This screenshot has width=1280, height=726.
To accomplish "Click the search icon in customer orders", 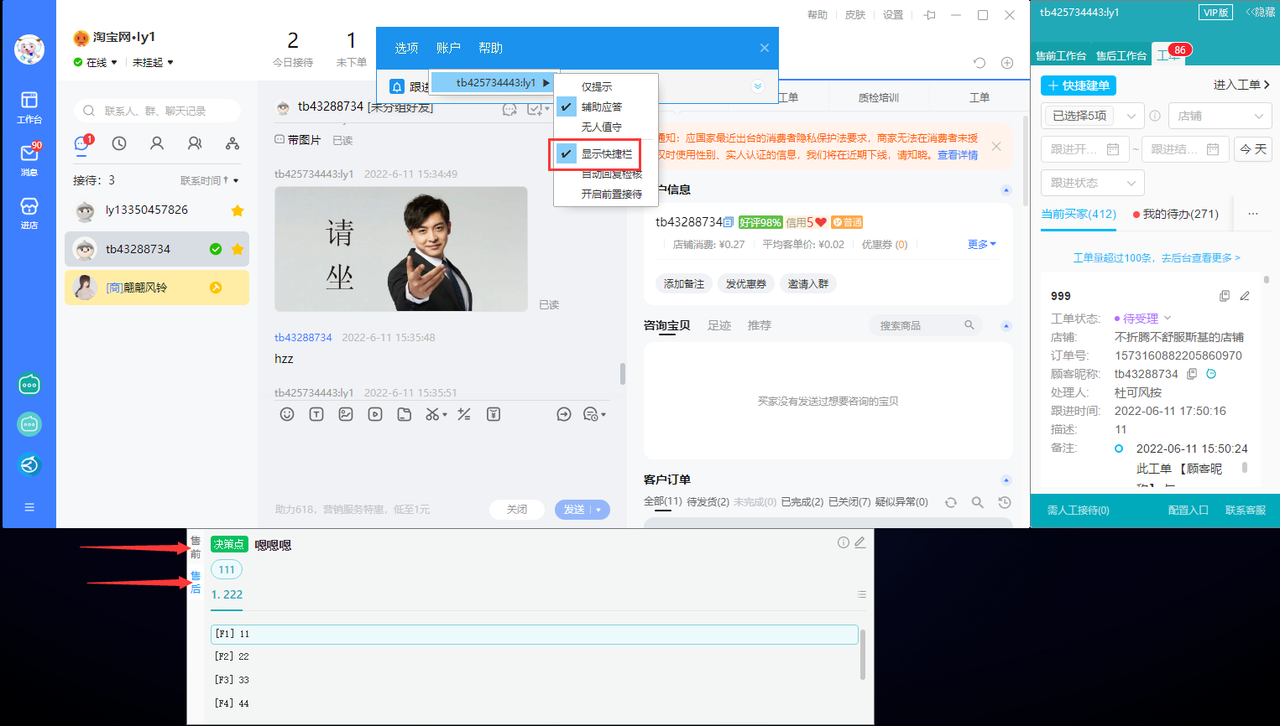I will pos(978,502).
